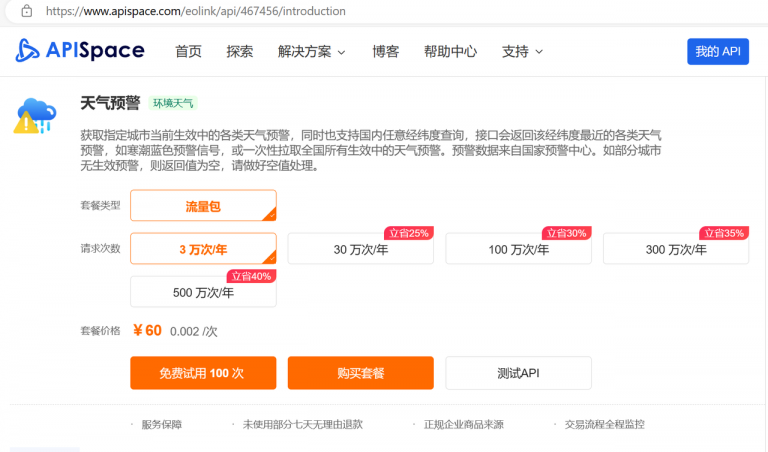Screen dimensions: 768x452
Task: Click the 购买套餐 button
Action: tap(360, 373)
